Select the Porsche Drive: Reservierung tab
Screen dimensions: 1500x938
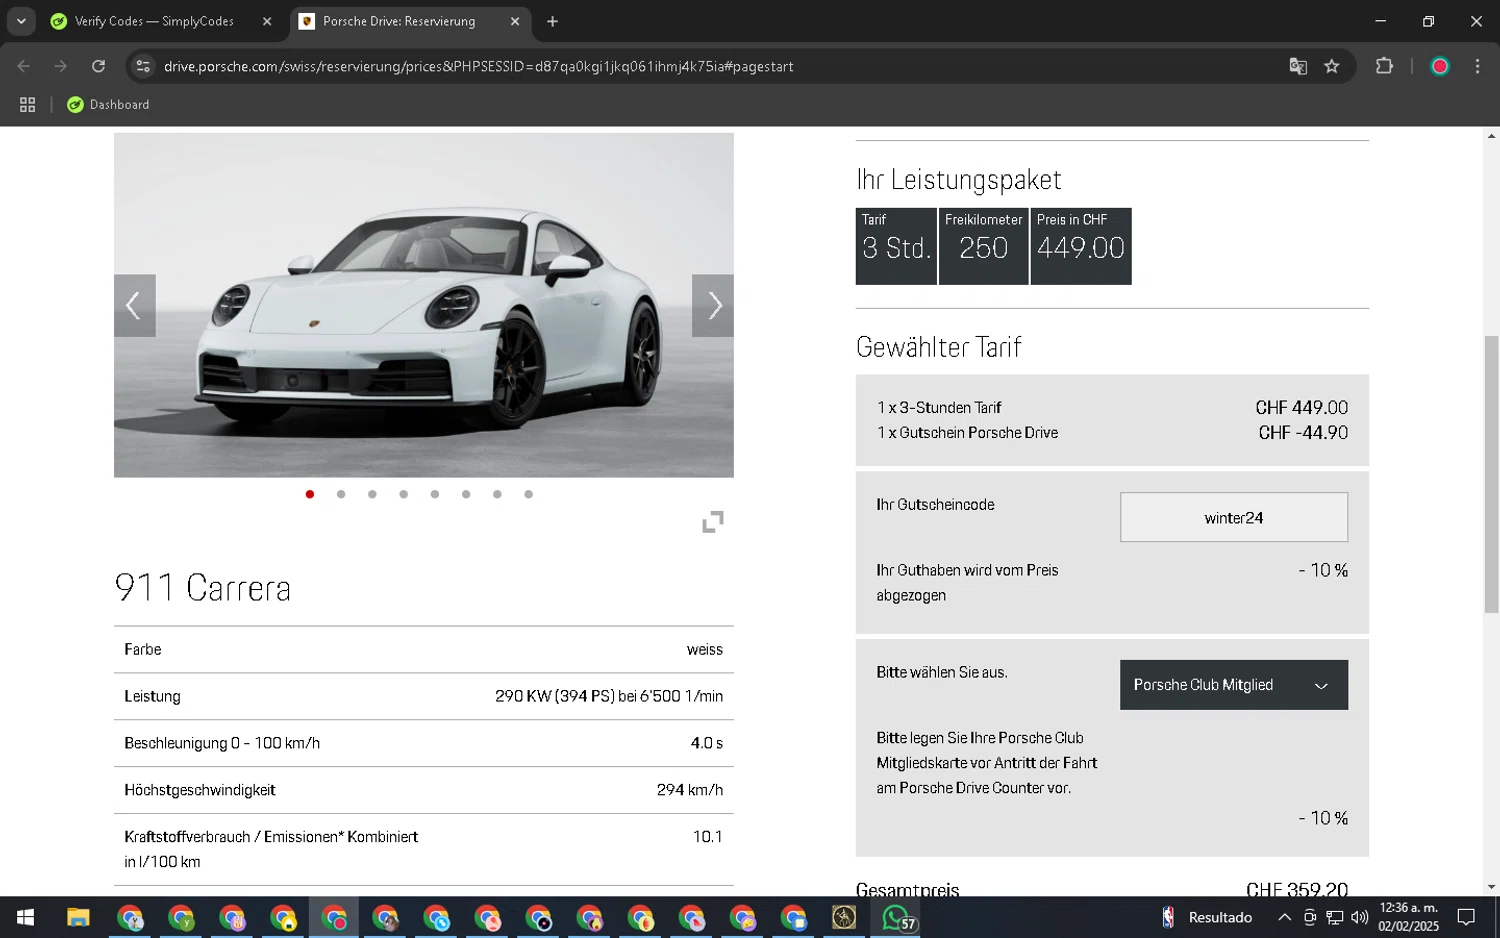398,21
